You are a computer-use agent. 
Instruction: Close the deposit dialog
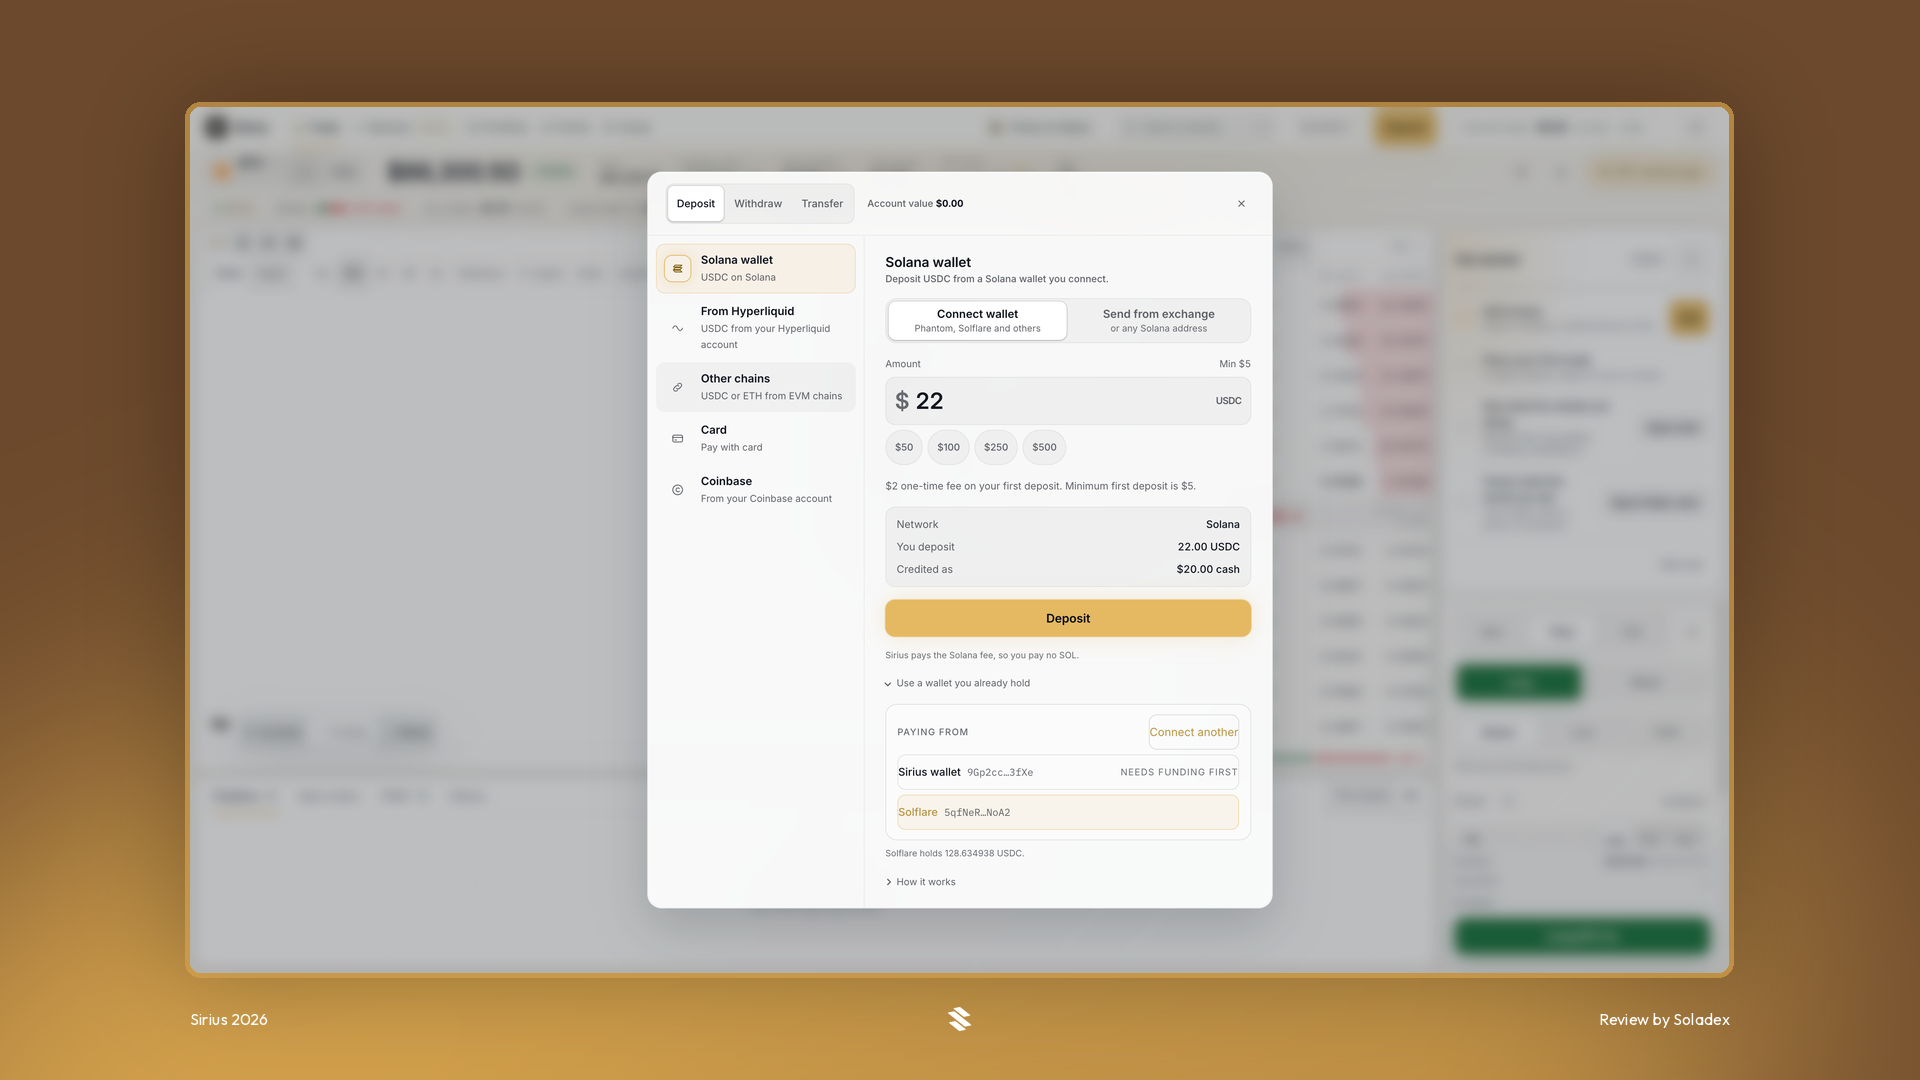tap(1241, 204)
